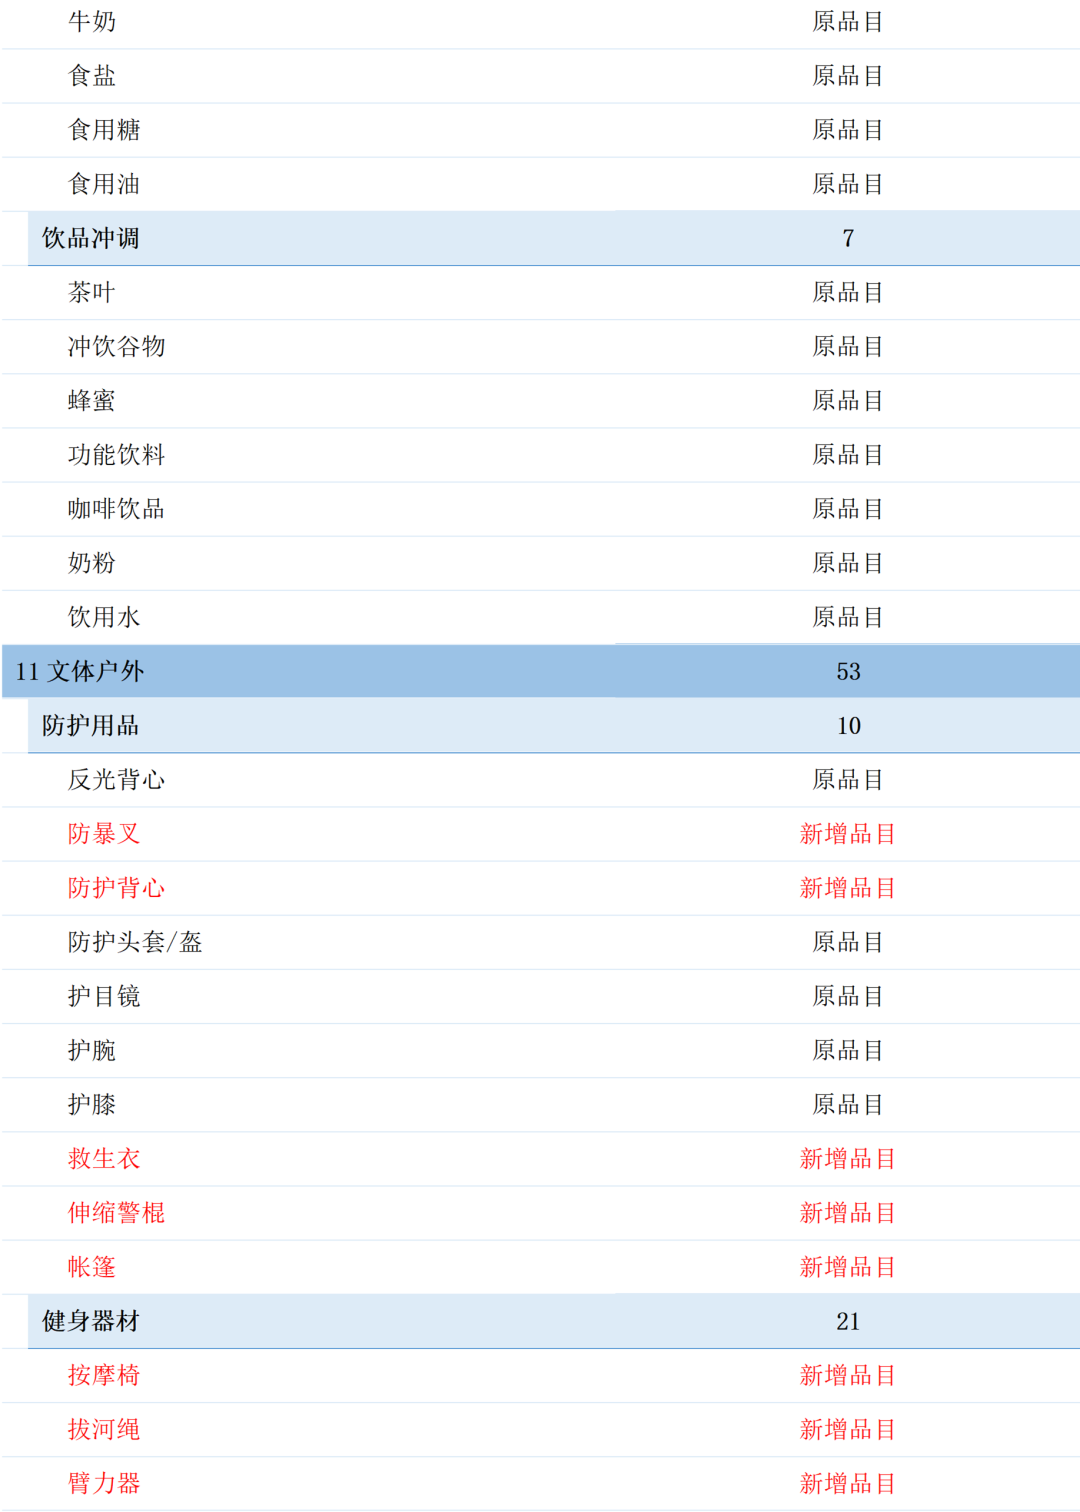Click the 奶粉 row
This screenshot has width=1080, height=1512.
point(89,562)
